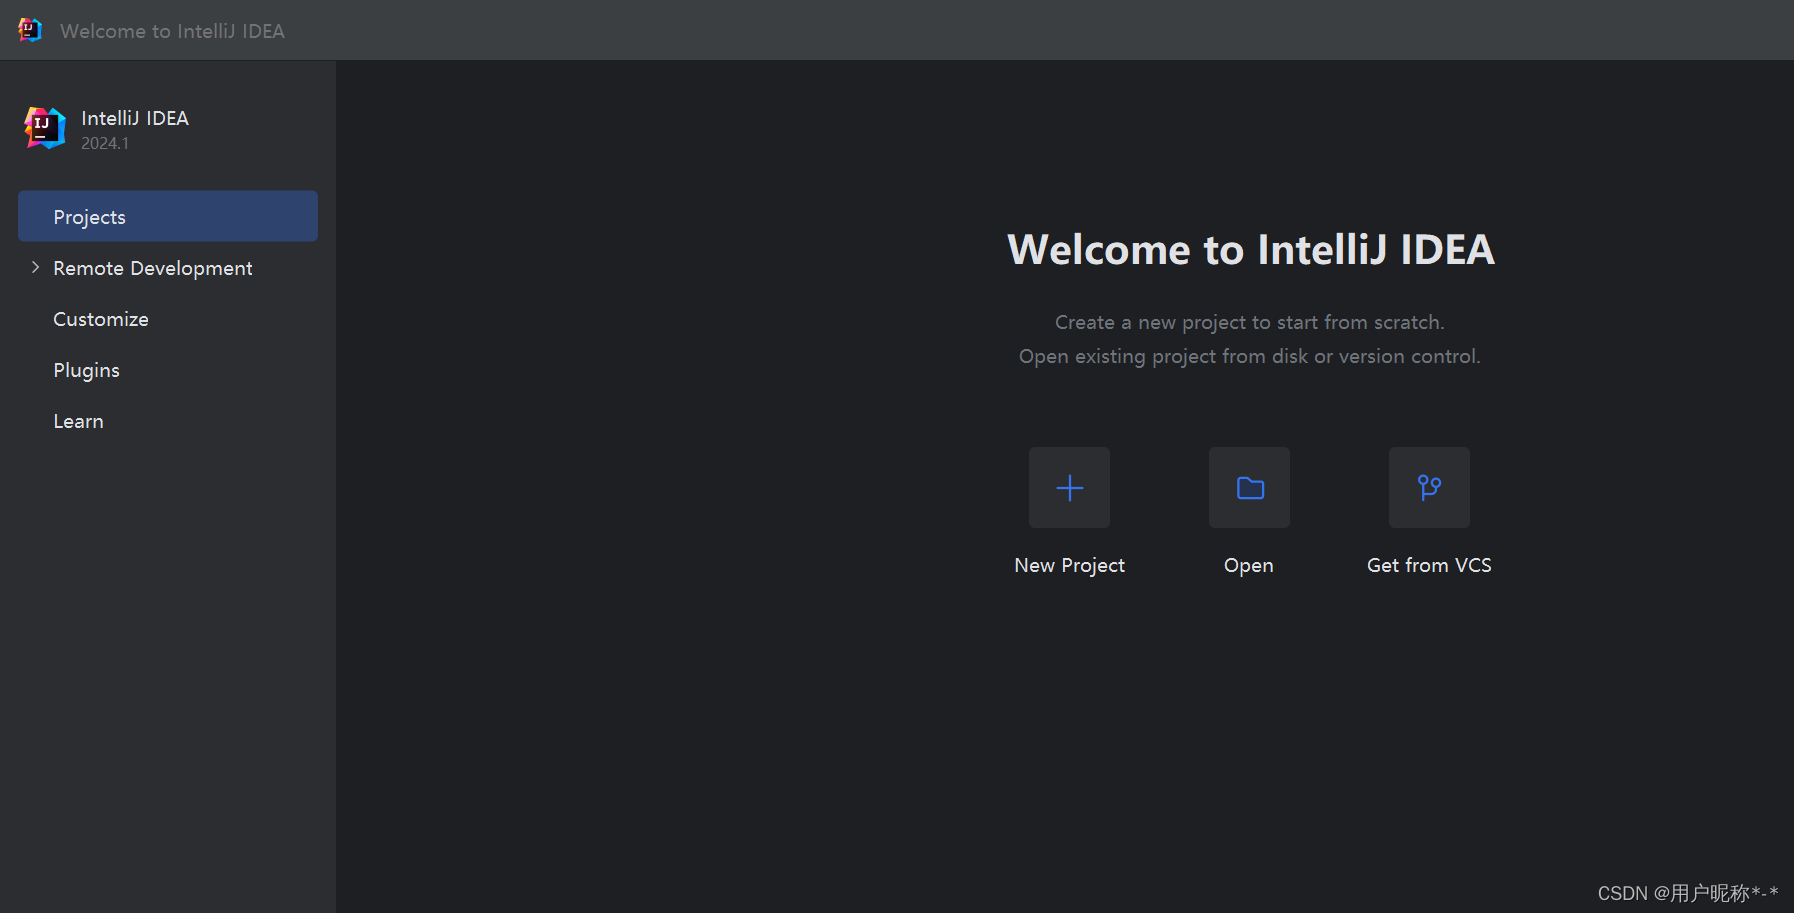
Task: Click the Get from VCS branch icon
Action: [1429, 487]
